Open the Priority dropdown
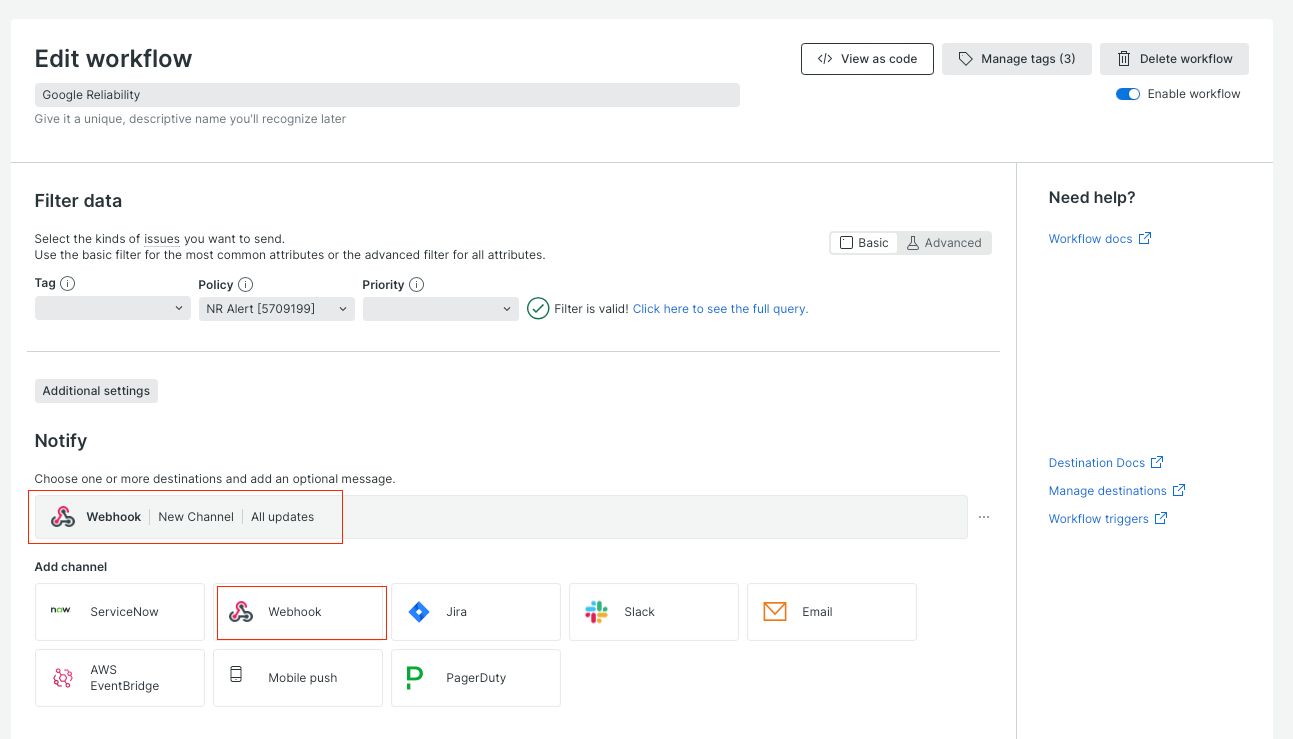Image resolution: width=1293 pixels, height=739 pixels. pyautogui.click(x=440, y=309)
